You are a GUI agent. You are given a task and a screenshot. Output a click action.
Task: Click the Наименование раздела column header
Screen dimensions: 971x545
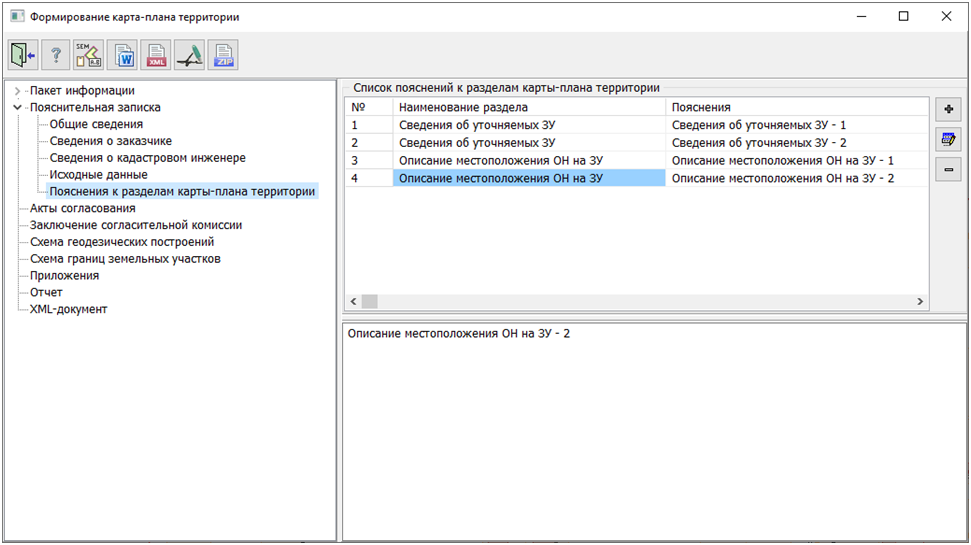point(462,107)
